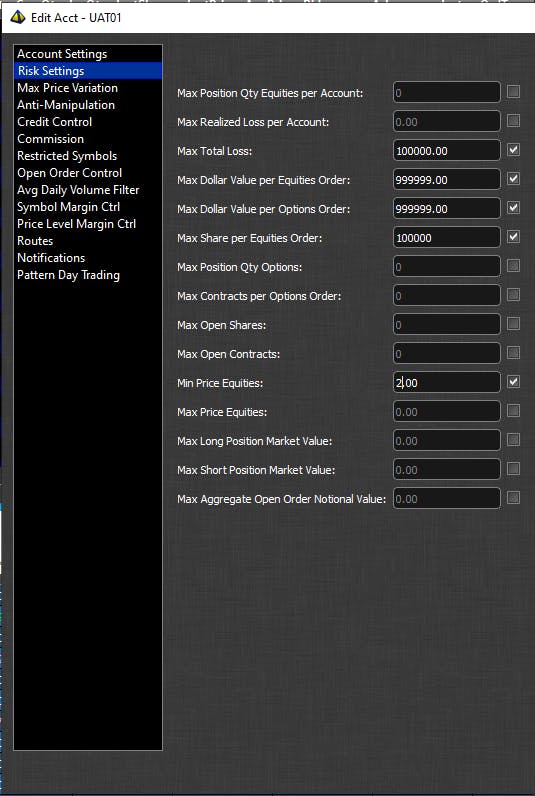Screen dimensions: 535x796
Task: Click the app icon in title bar
Action: (x=18, y=17)
